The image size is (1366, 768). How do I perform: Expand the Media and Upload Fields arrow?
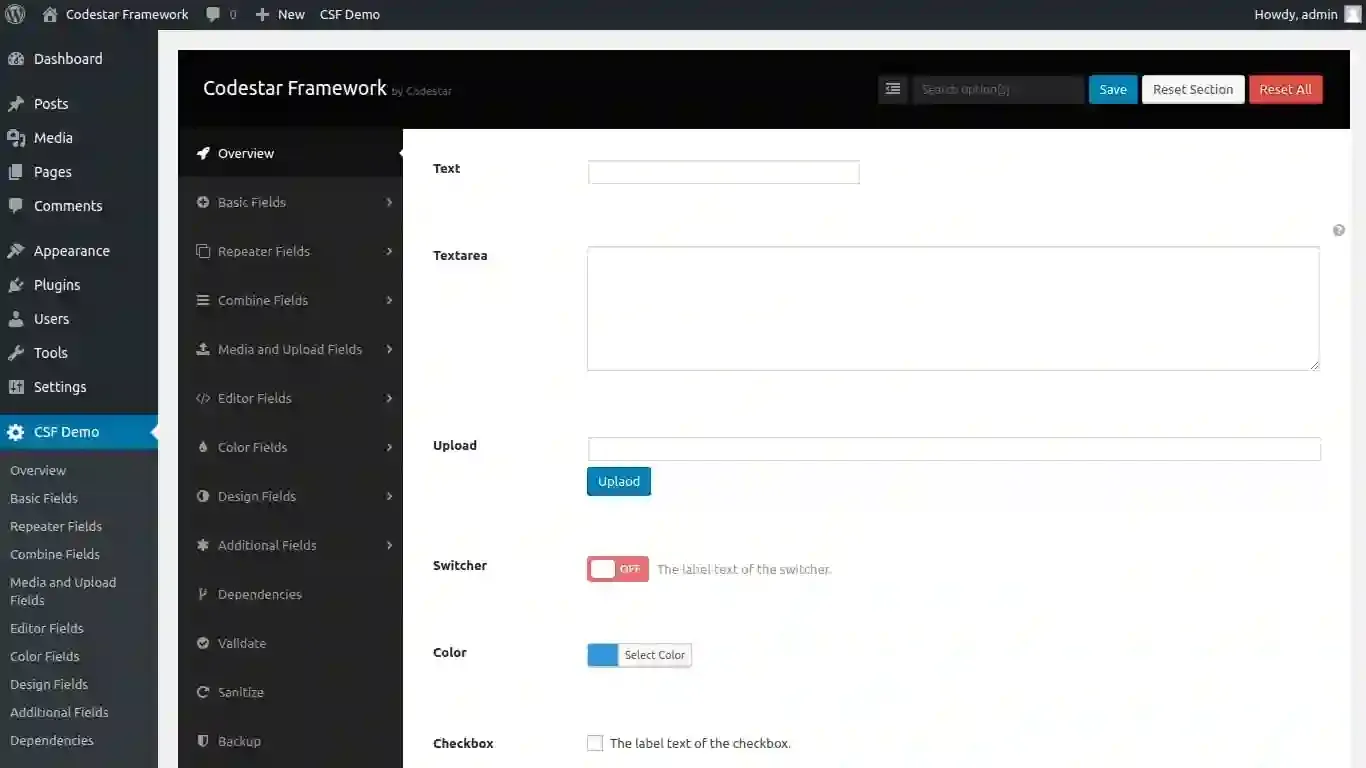click(389, 349)
